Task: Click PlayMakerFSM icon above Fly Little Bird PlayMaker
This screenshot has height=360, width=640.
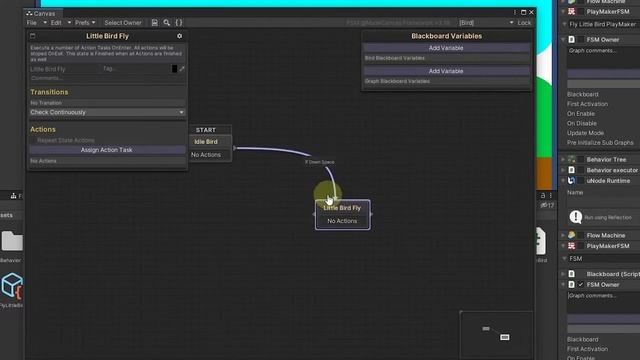Action: point(572,11)
